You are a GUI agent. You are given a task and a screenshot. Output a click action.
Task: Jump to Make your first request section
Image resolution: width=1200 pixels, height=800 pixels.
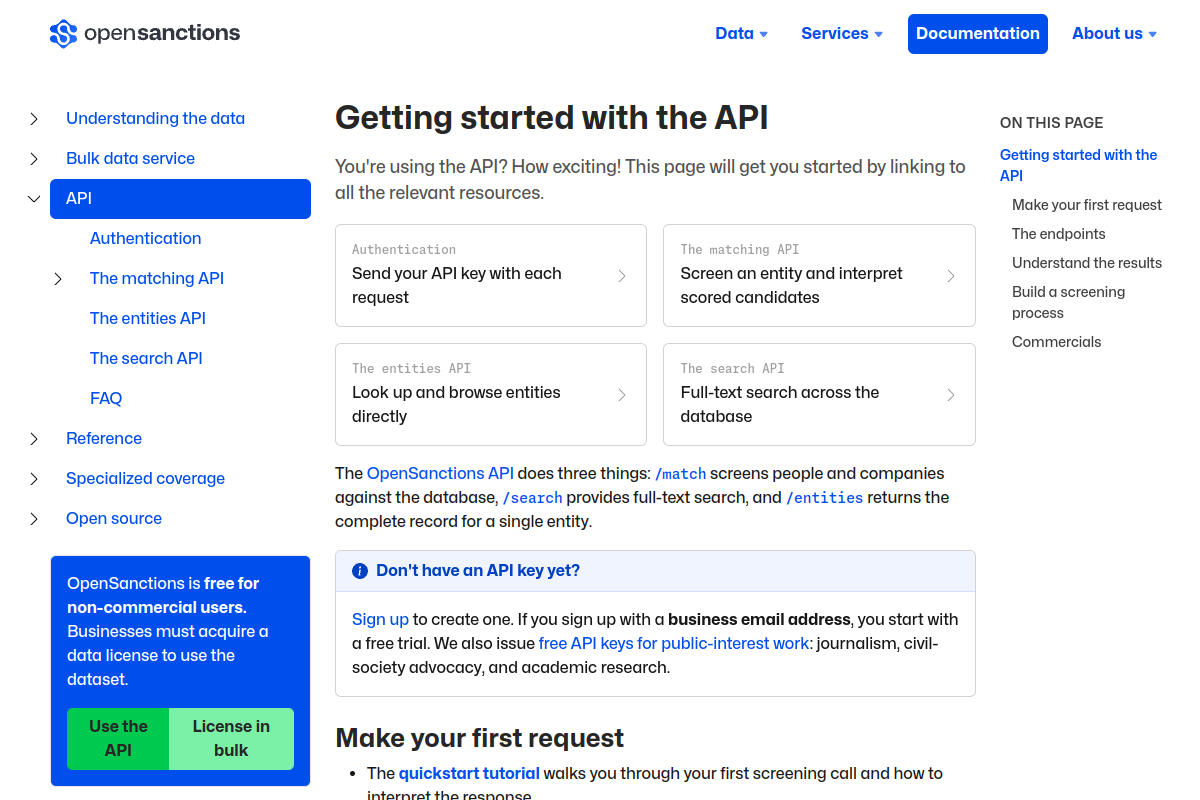(1087, 205)
